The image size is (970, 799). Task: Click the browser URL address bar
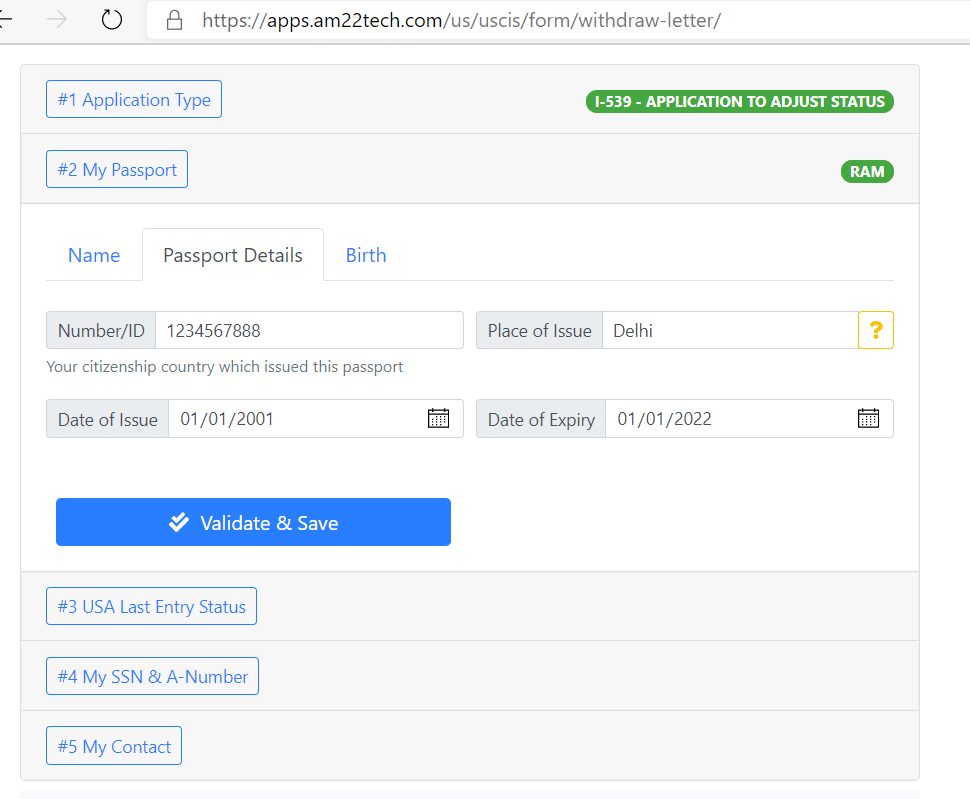pos(557,20)
